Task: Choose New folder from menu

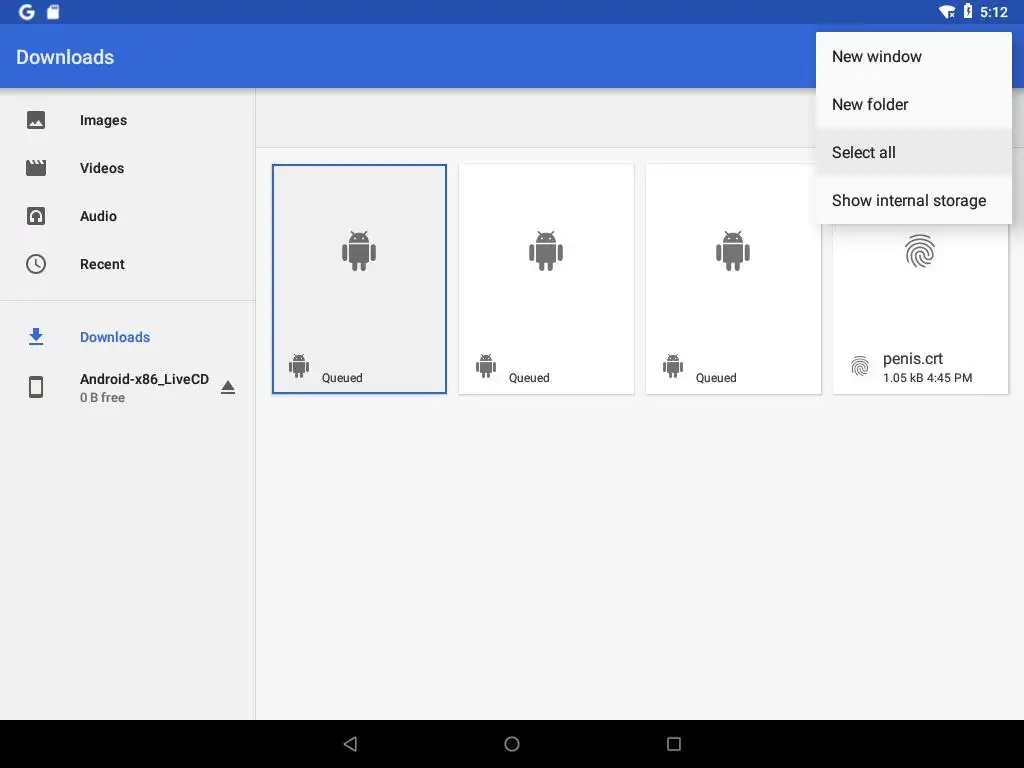Action: click(914, 104)
